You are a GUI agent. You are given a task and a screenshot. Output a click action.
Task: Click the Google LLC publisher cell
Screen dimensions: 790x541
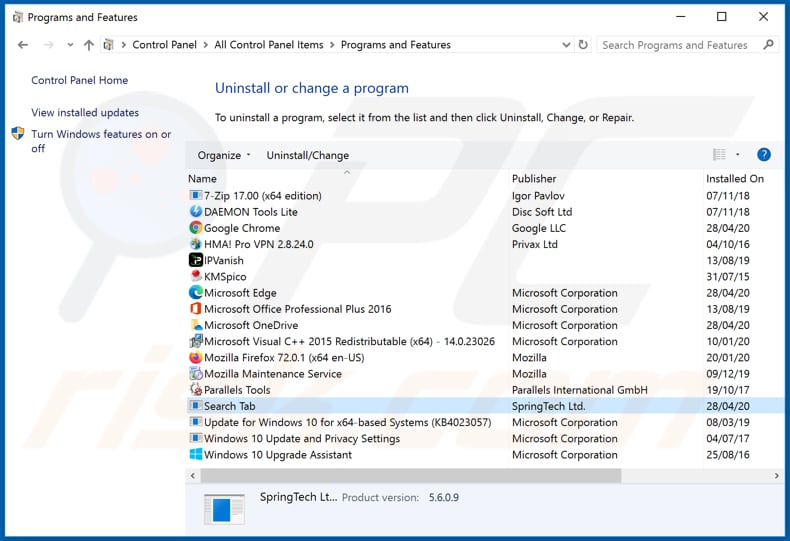click(539, 228)
